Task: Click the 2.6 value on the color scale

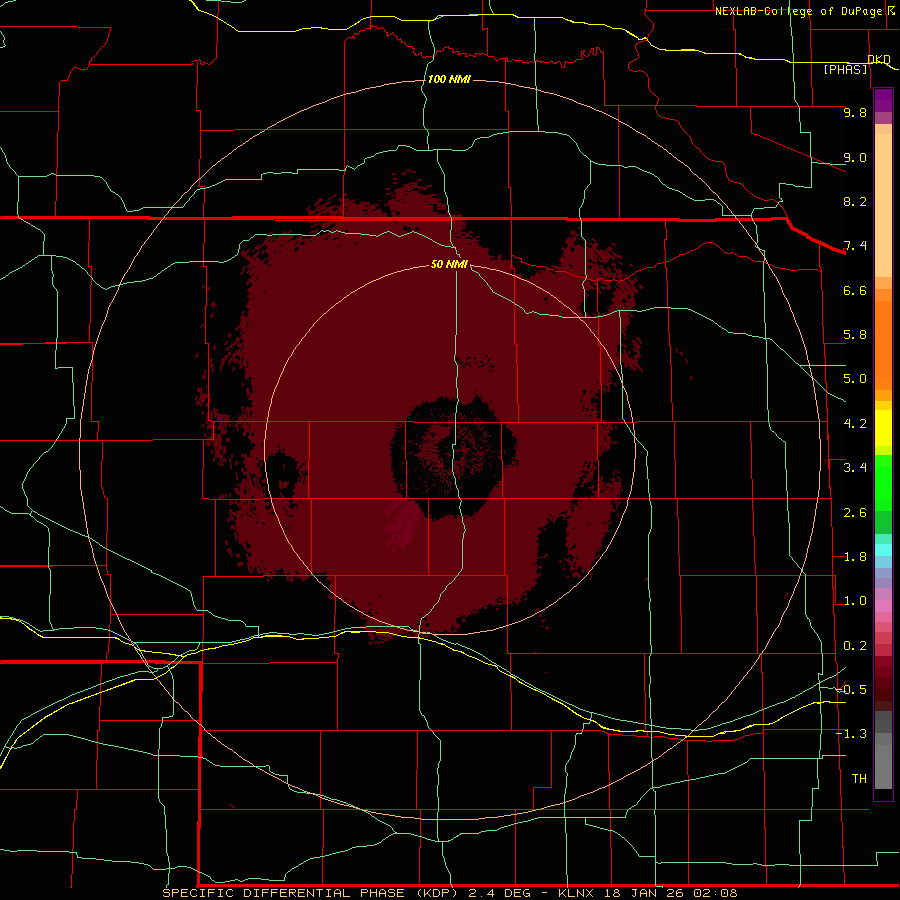Action: [x=855, y=513]
